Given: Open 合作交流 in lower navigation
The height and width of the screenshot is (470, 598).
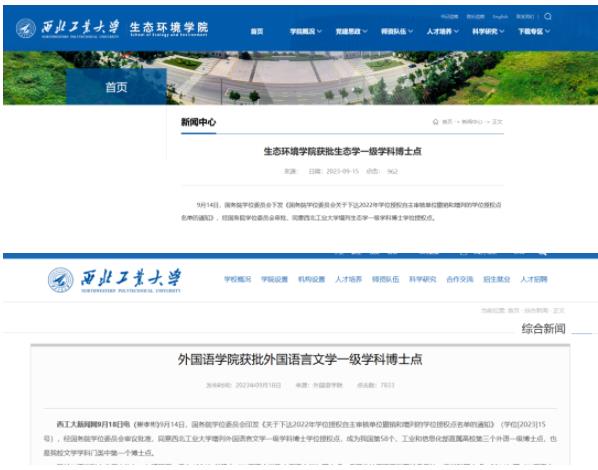Looking at the screenshot, I should (460, 279).
